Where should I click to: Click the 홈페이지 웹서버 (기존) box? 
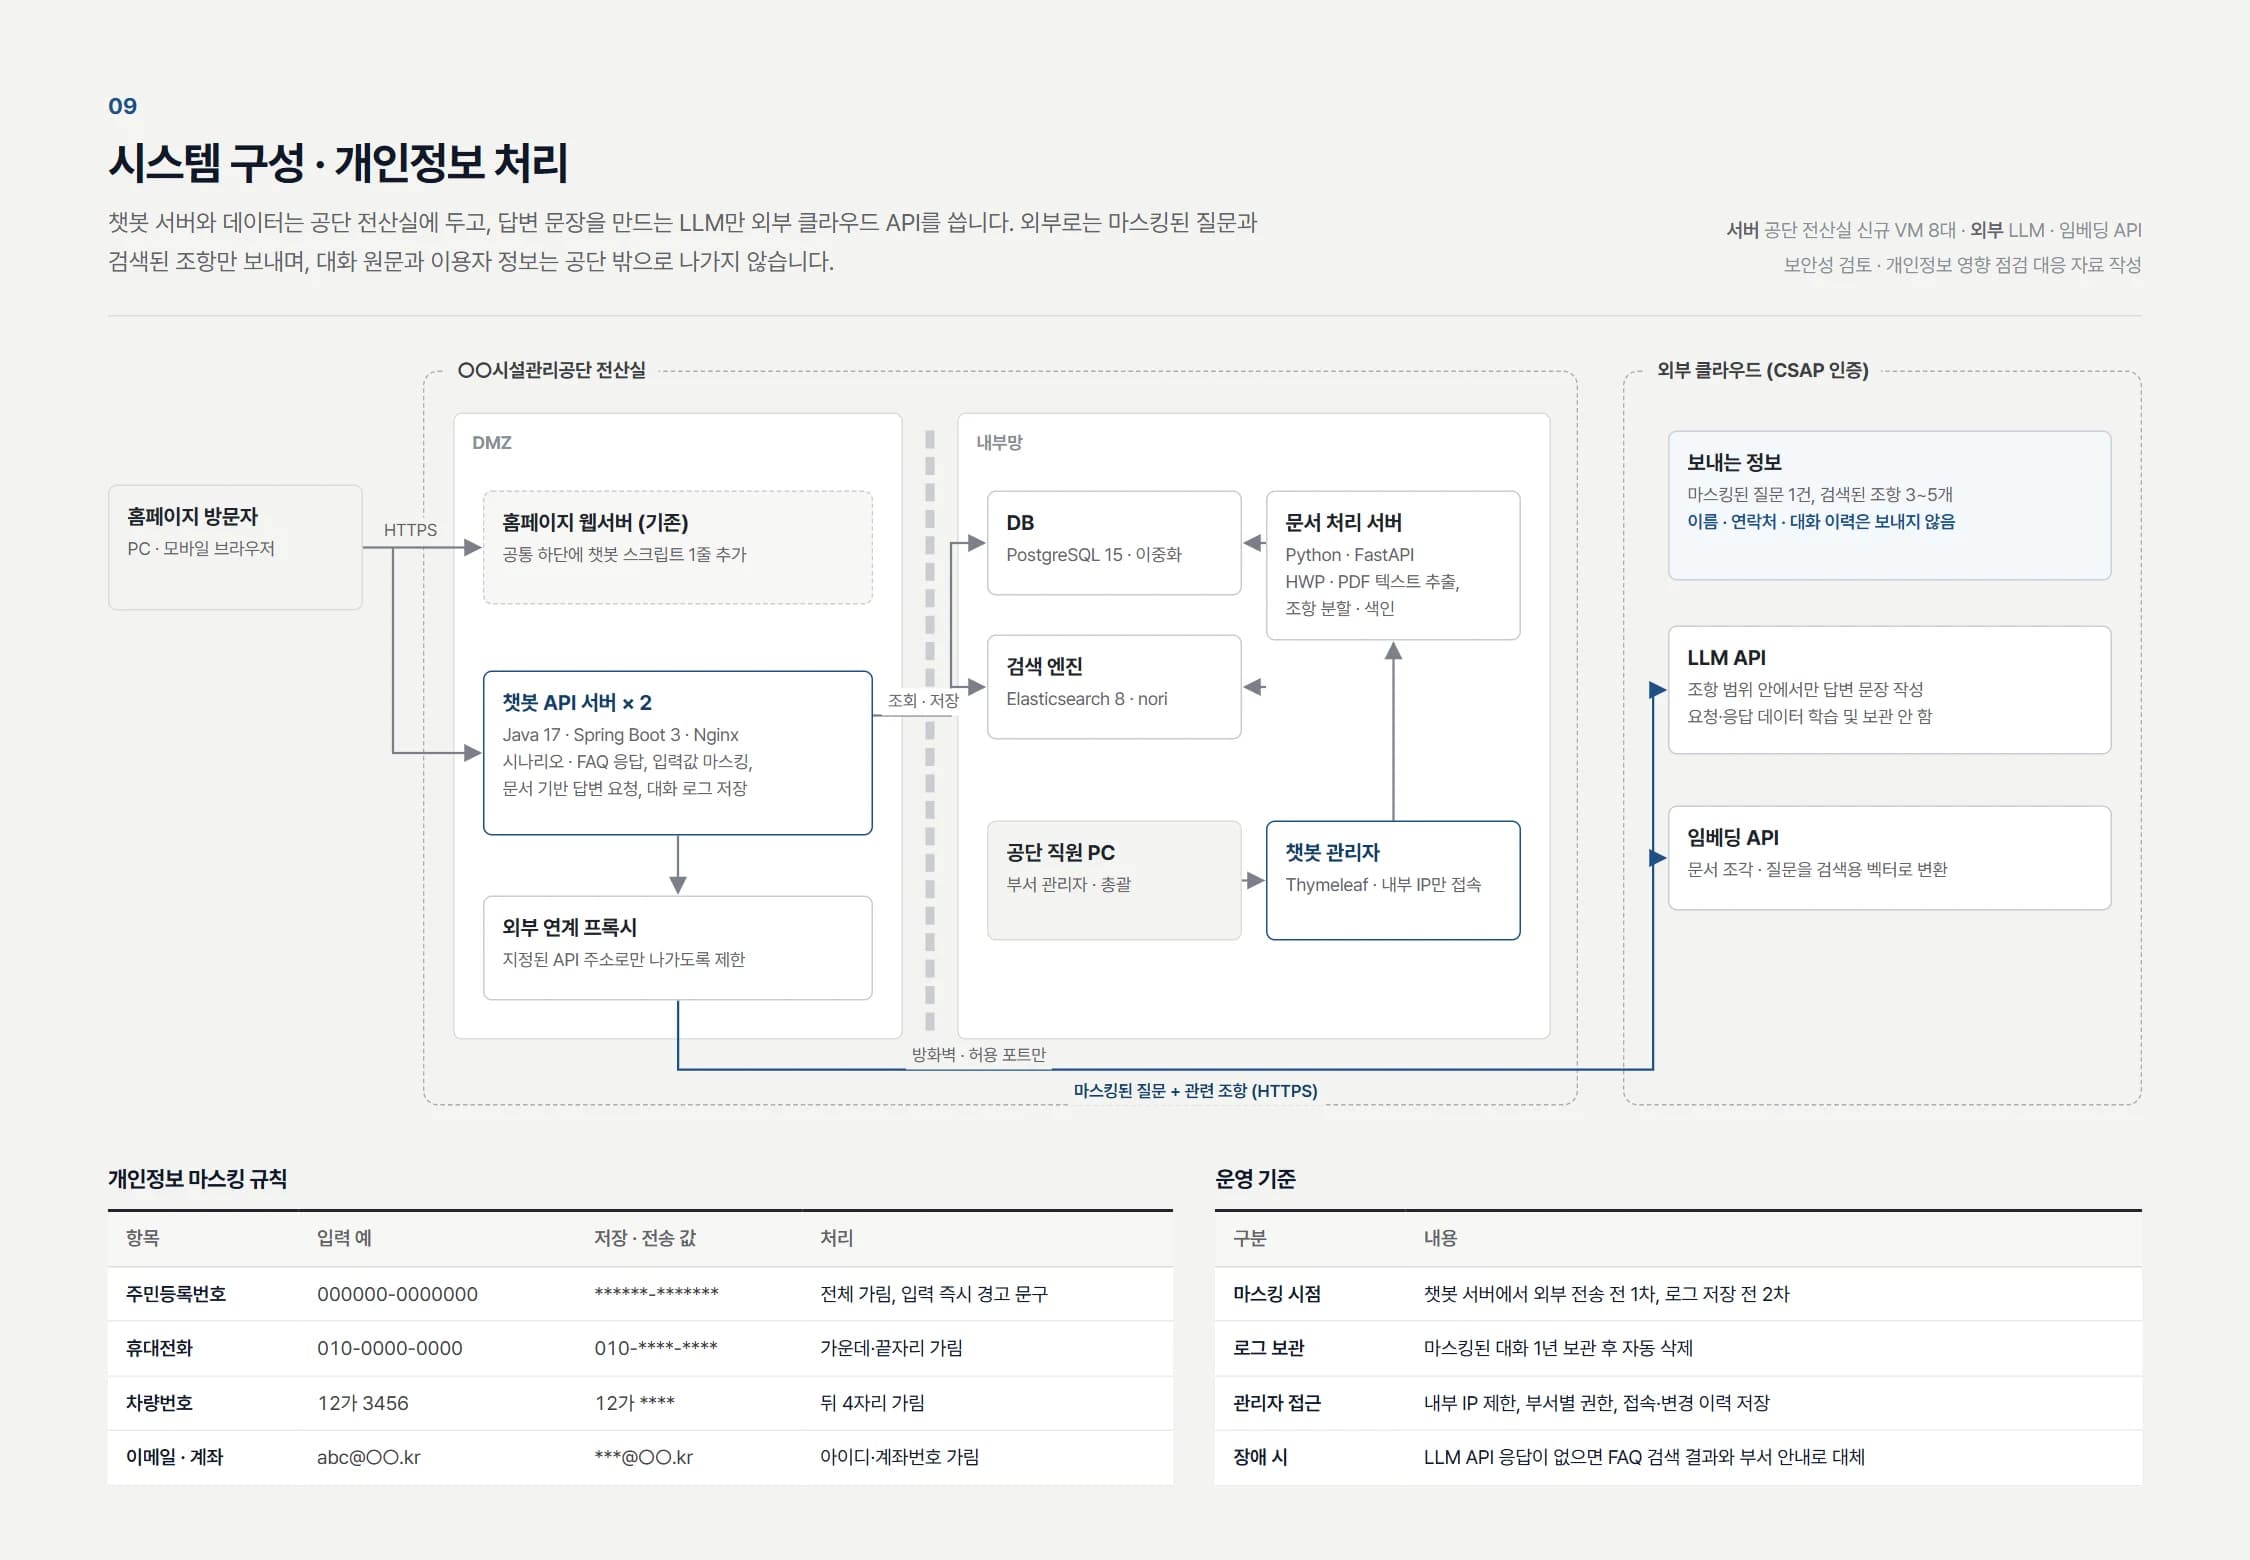(677, 547)
